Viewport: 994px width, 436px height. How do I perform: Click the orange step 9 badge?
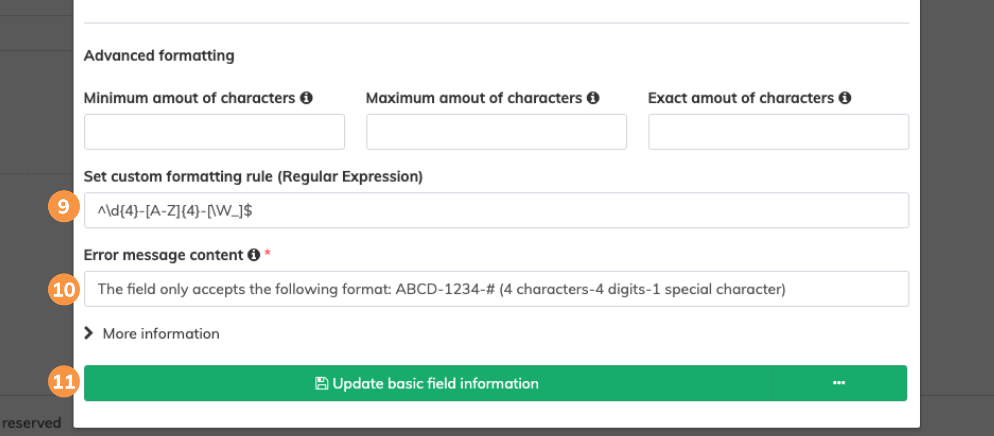(x=63, y=209)
